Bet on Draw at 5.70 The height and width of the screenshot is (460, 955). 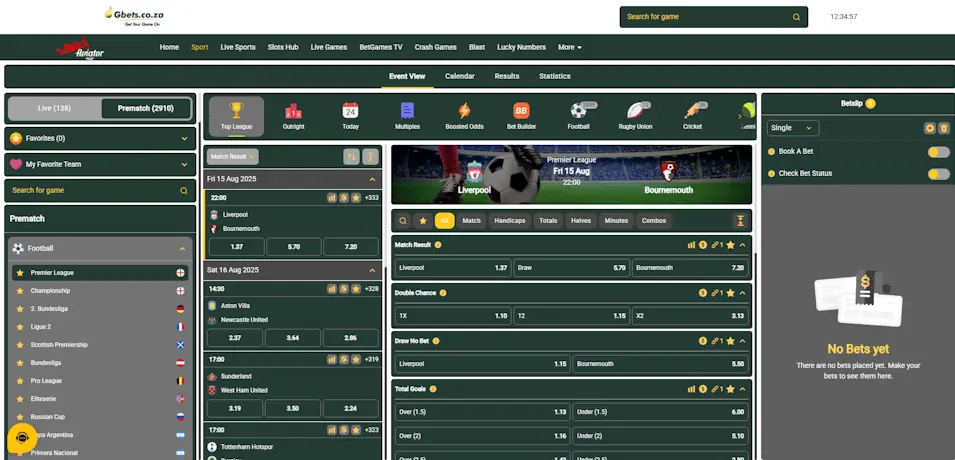[571, 267]
